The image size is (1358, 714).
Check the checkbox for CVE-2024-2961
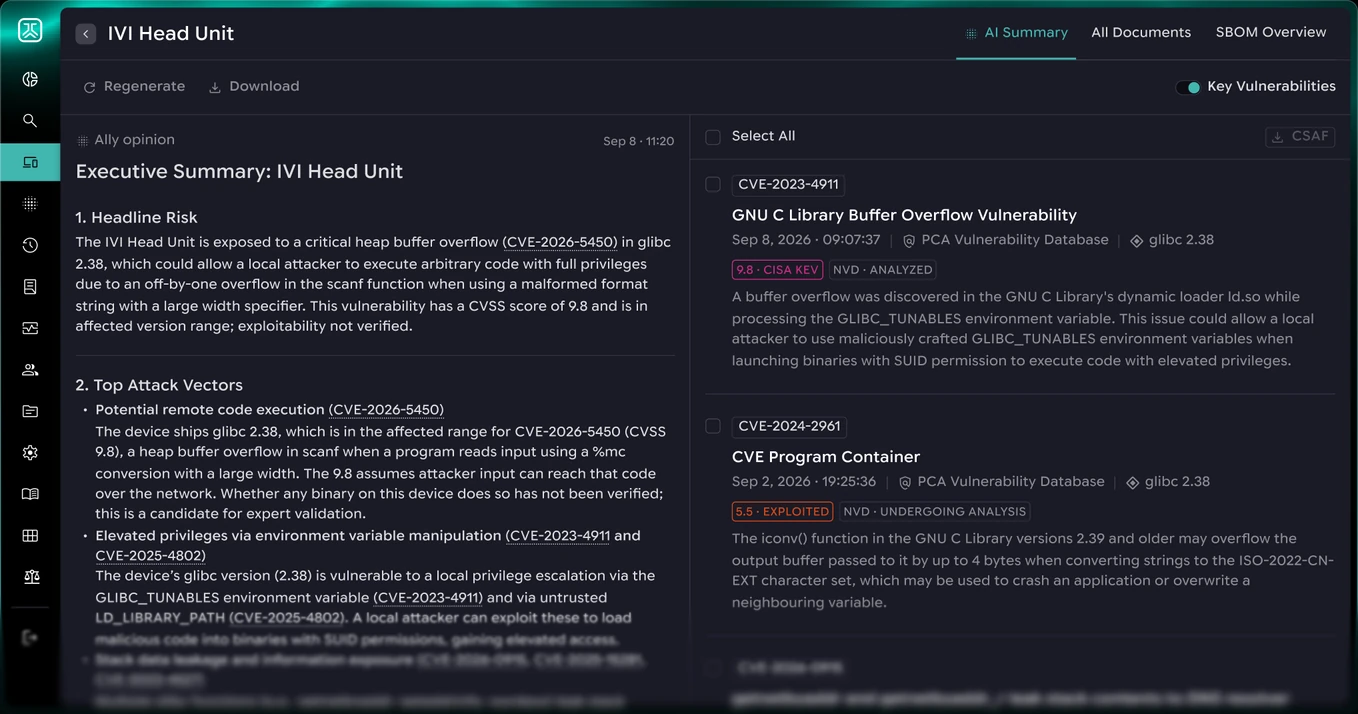coord(713,426)
